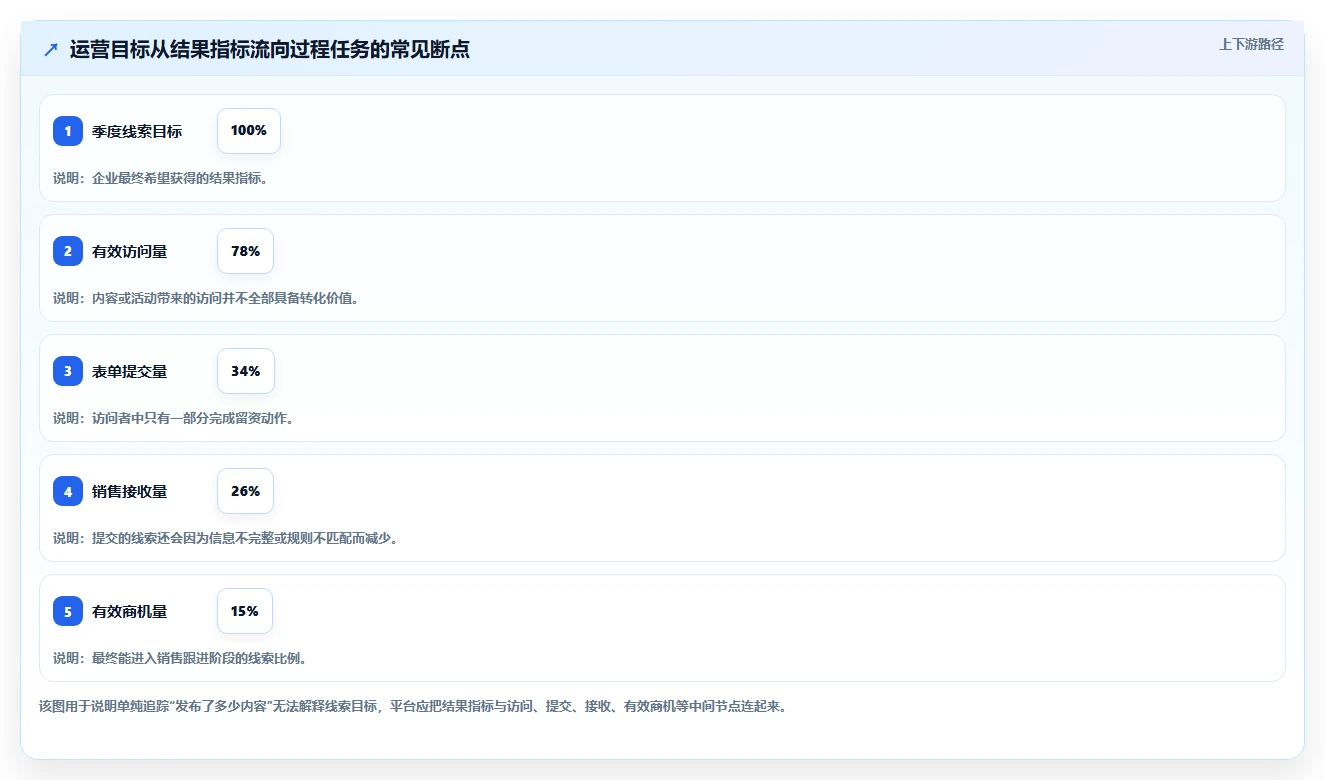Click the 34% value chip
This screenshot has width=1325, height=780.
[245, 371]
